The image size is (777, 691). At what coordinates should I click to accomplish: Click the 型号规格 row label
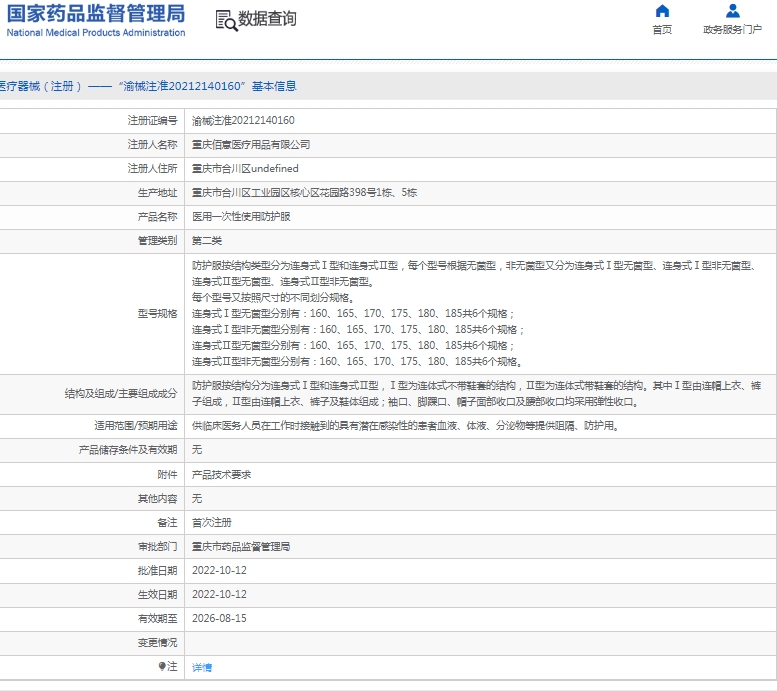(x=157, y=314)
